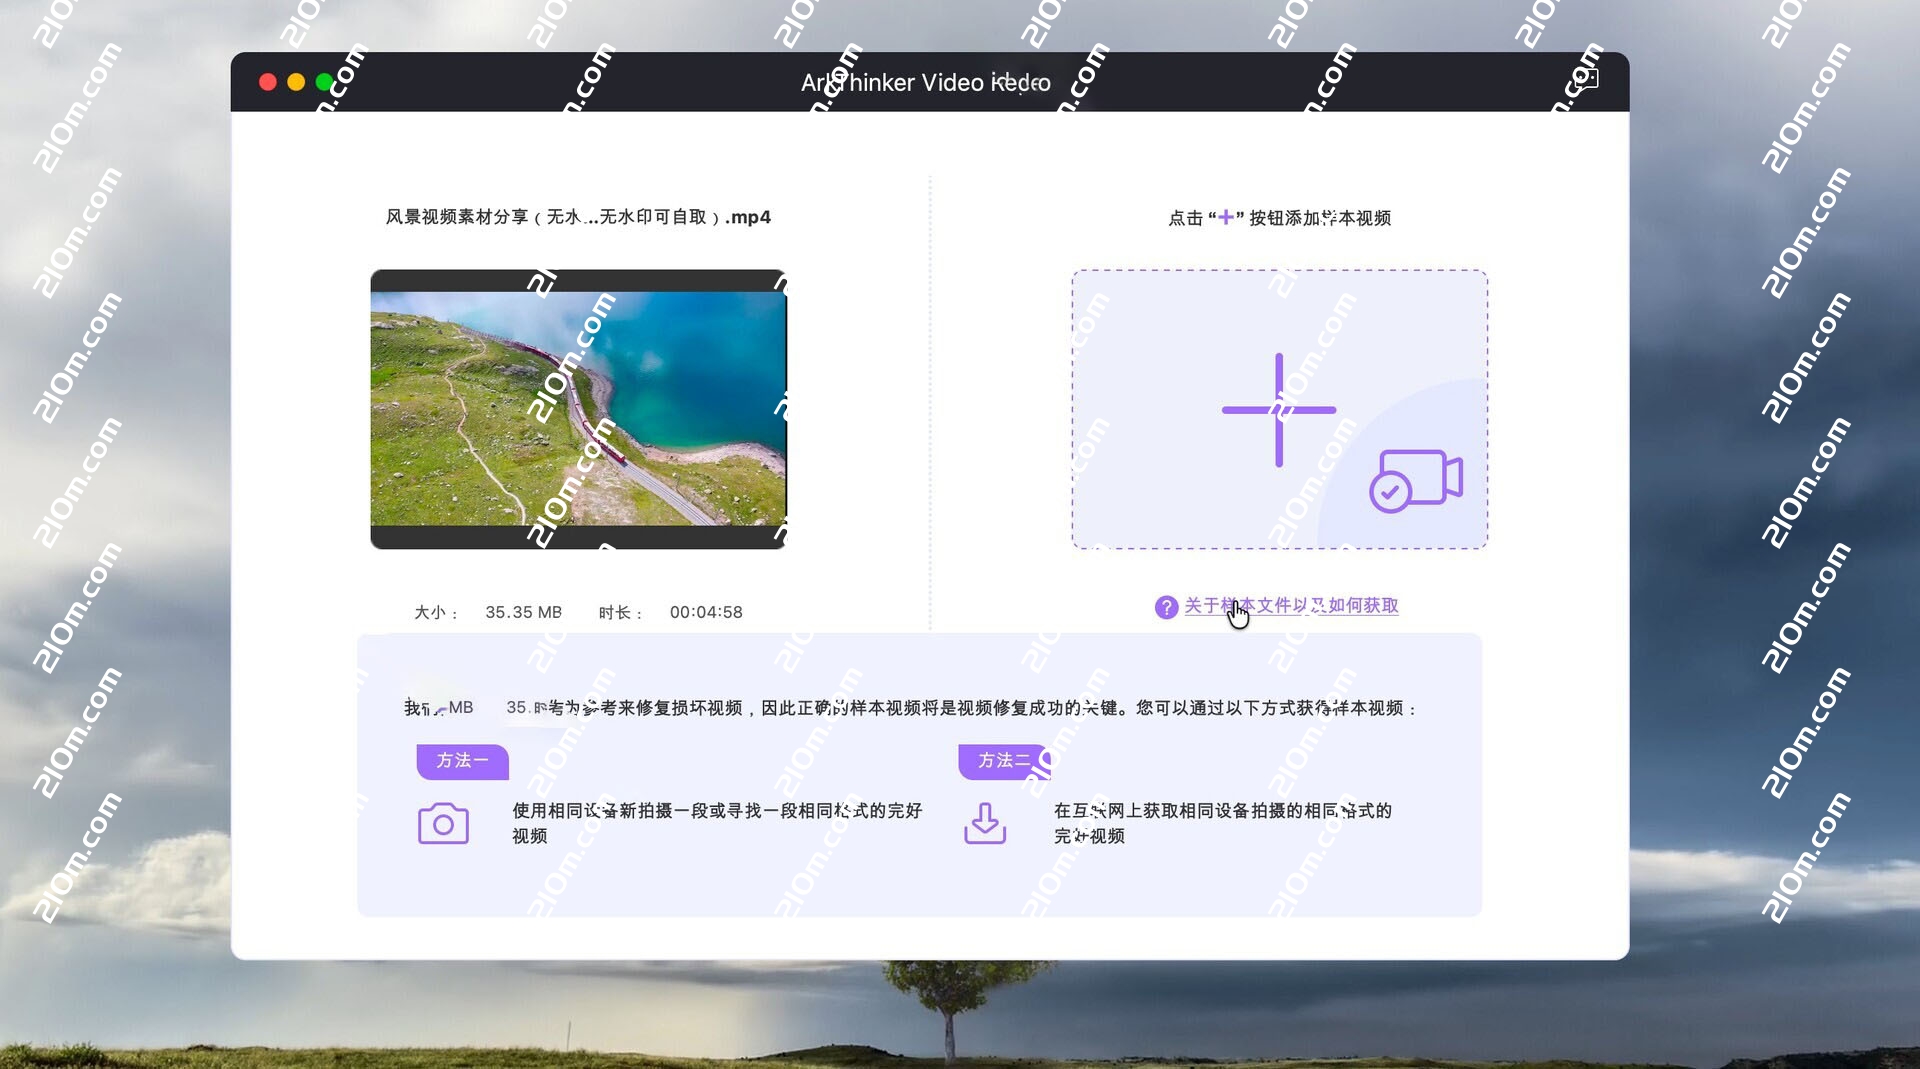Click the camera icon under 方法一
The image size is (1920, 1069).
point(443,824)
